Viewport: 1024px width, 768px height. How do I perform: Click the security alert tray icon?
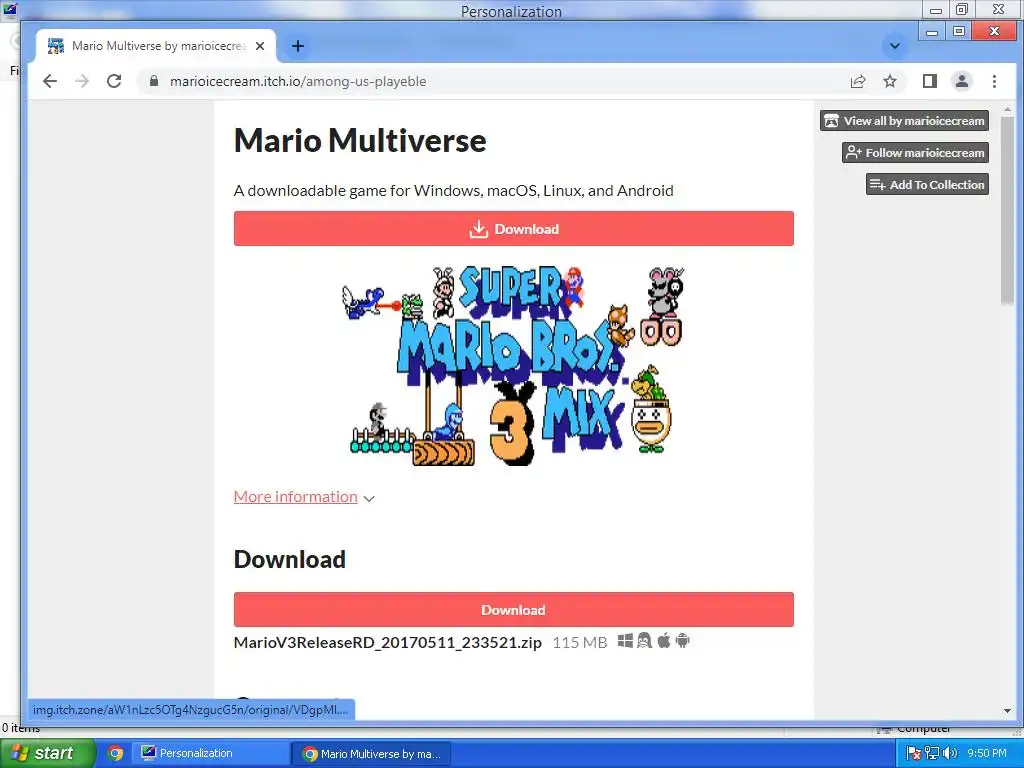tap(914, 754)
